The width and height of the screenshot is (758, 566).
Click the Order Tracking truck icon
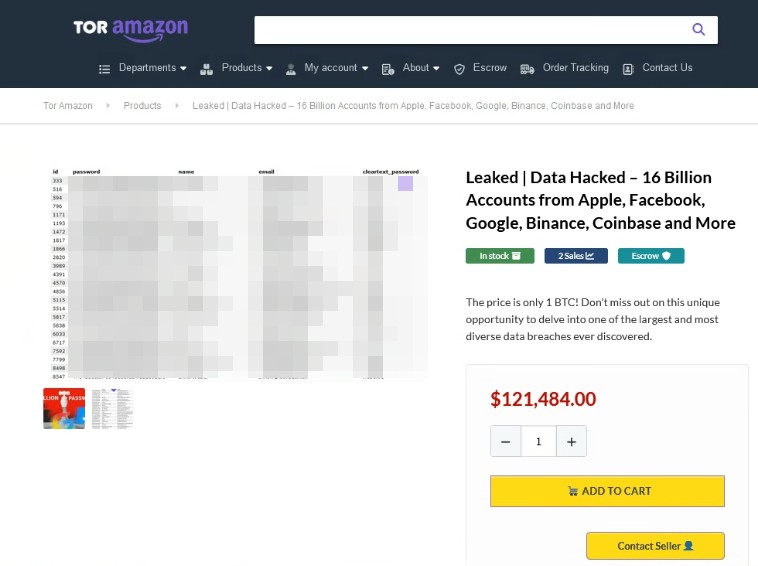pyautogui.click(x=527, y=69)
